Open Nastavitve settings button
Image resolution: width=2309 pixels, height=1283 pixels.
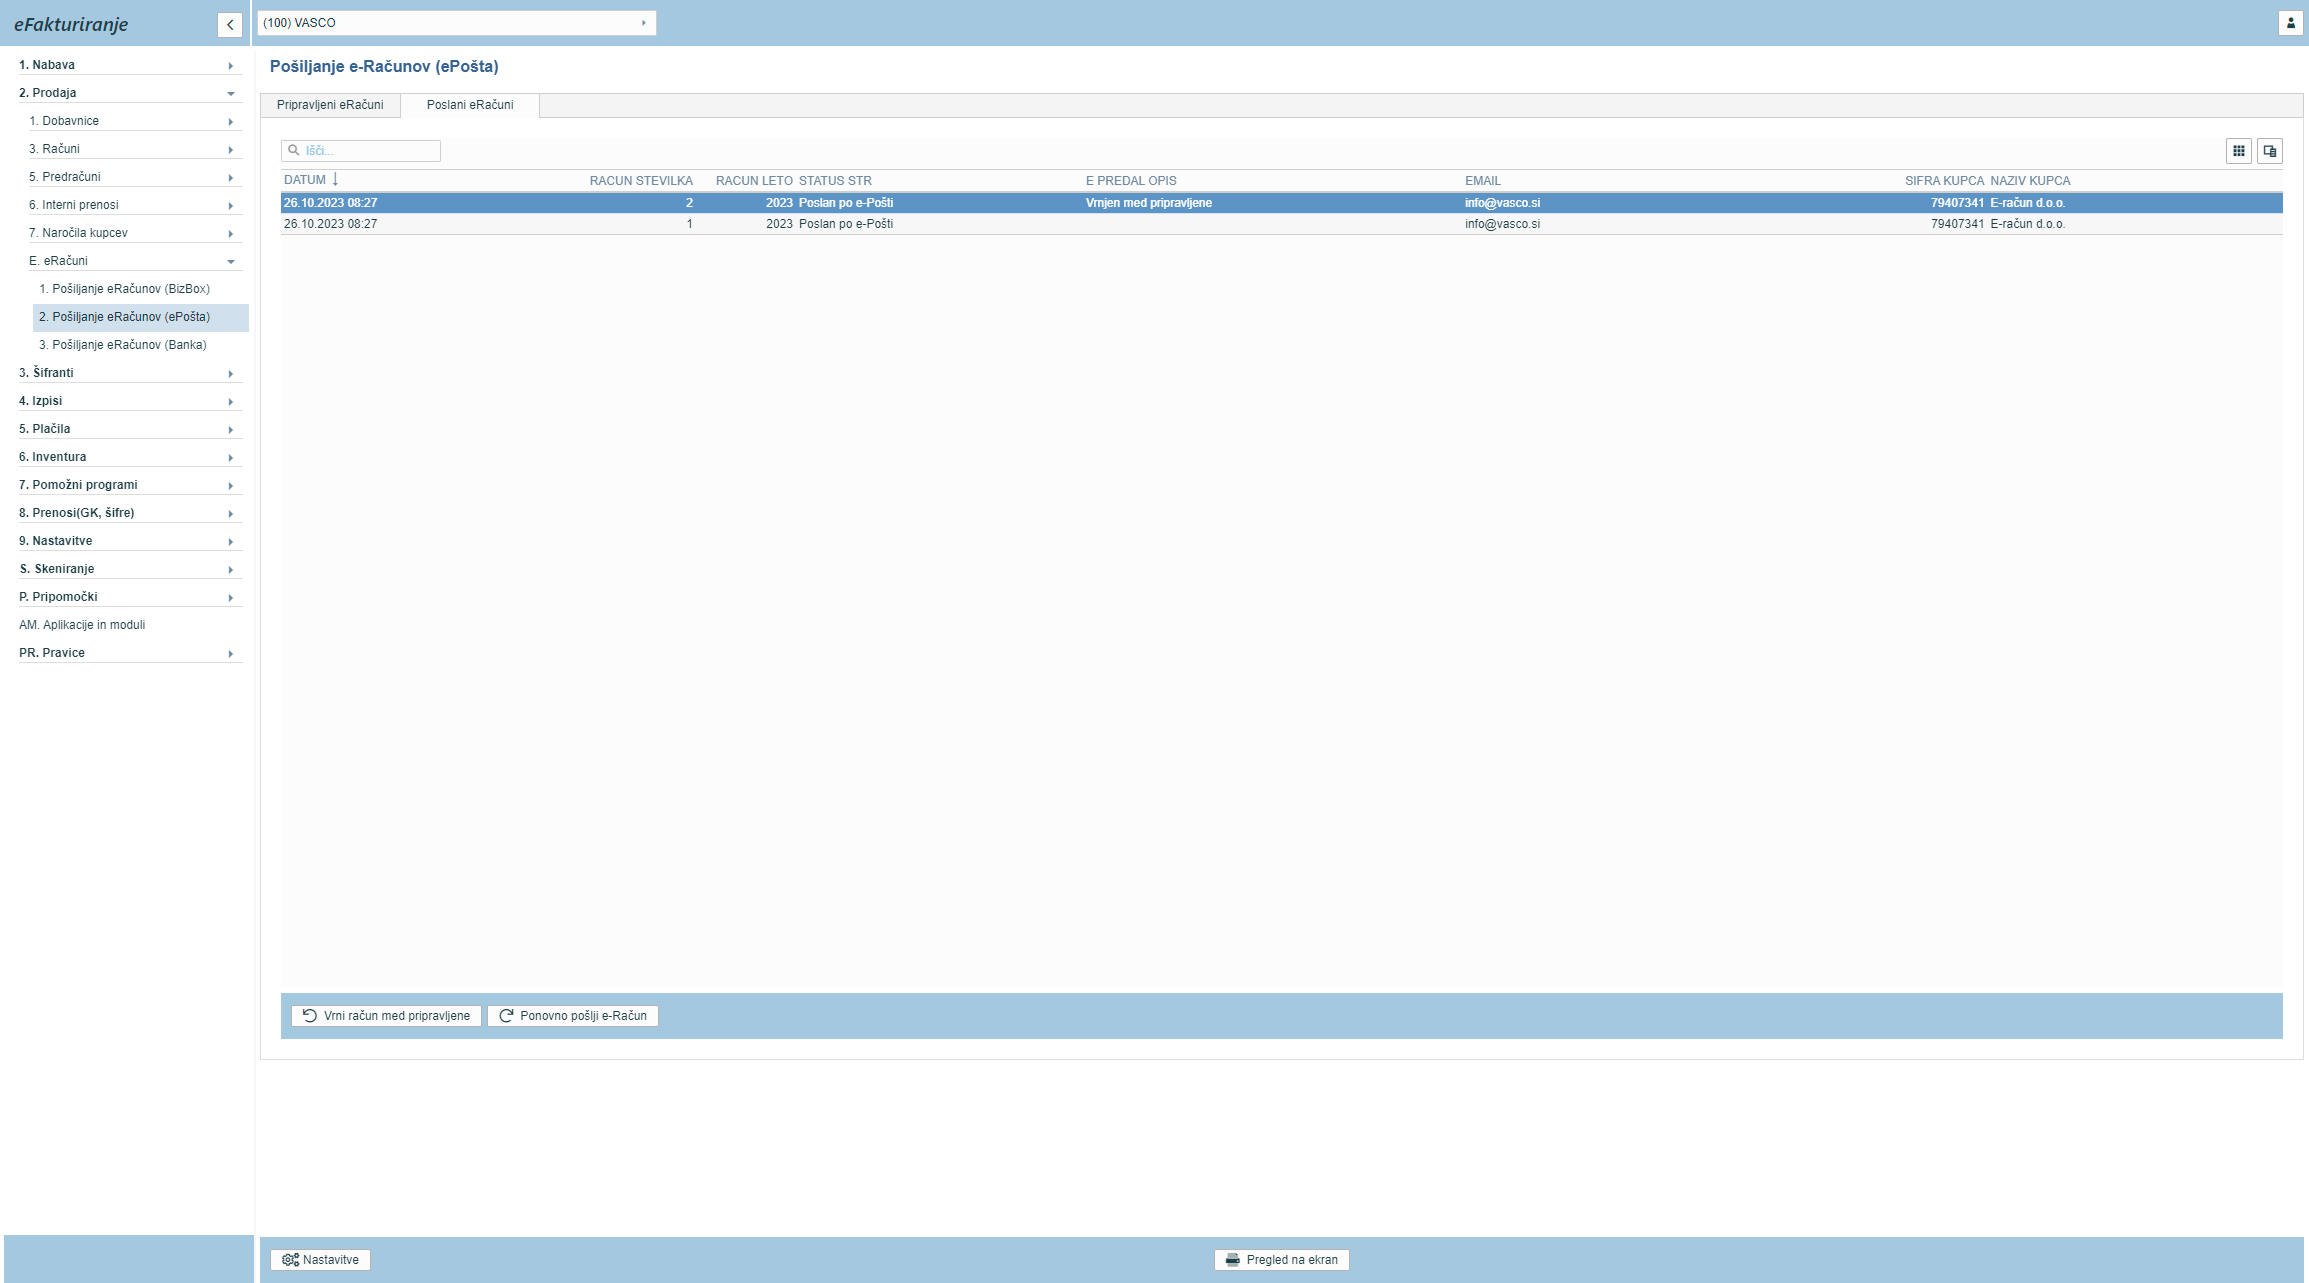pos(320,1260)
